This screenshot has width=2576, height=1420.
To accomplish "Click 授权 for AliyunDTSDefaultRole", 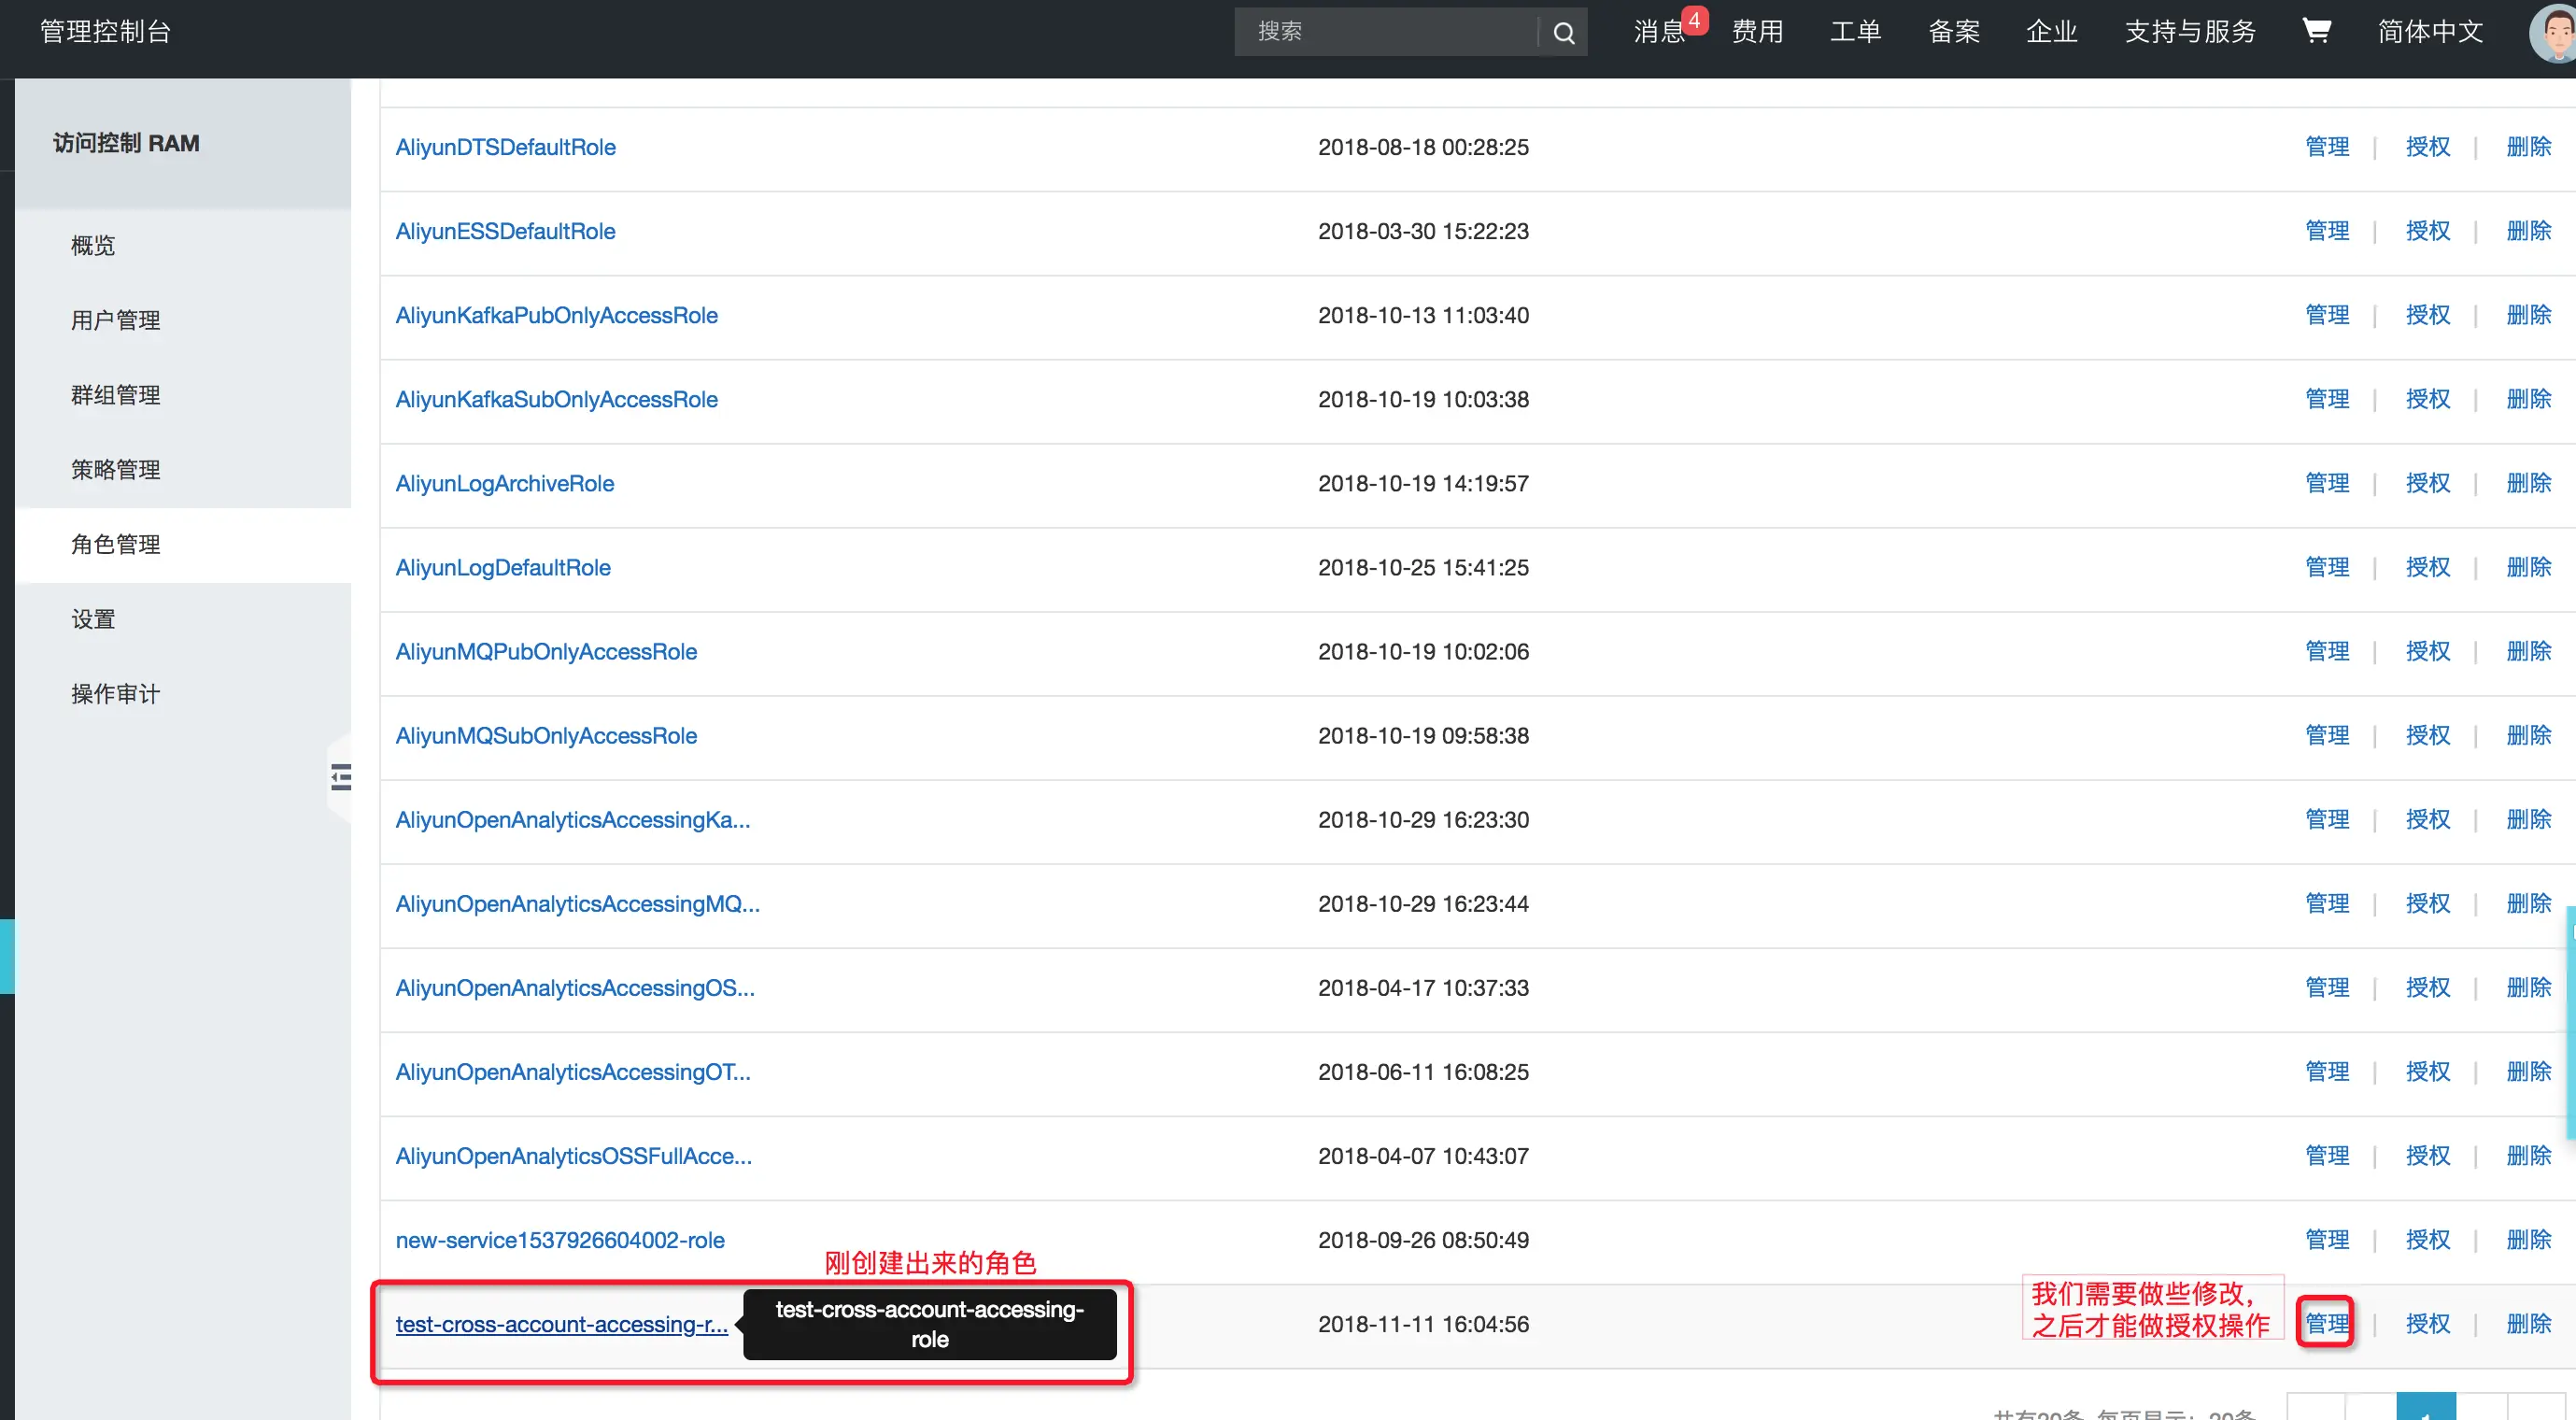I will (x=2427, y=147).
